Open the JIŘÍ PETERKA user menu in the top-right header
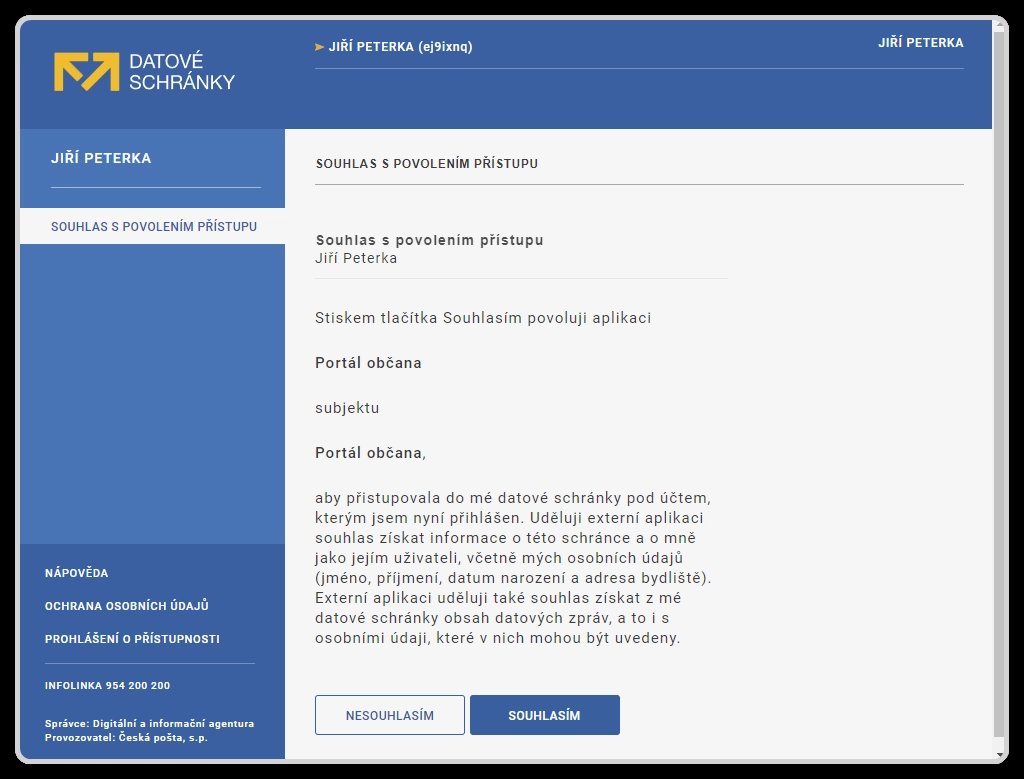Image resolution: width=1024 pixels, height=779 pixels. tap(920, 42)
